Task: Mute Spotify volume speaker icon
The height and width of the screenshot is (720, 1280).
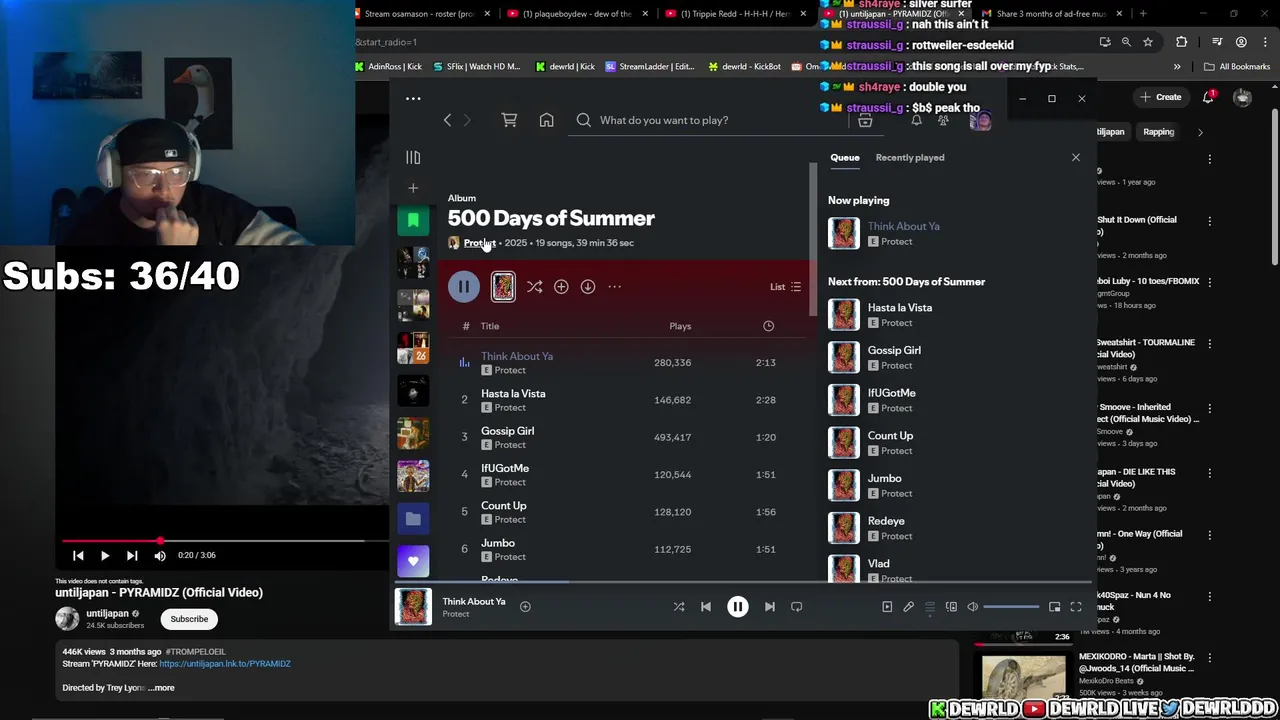Action: tap(973, 606)
